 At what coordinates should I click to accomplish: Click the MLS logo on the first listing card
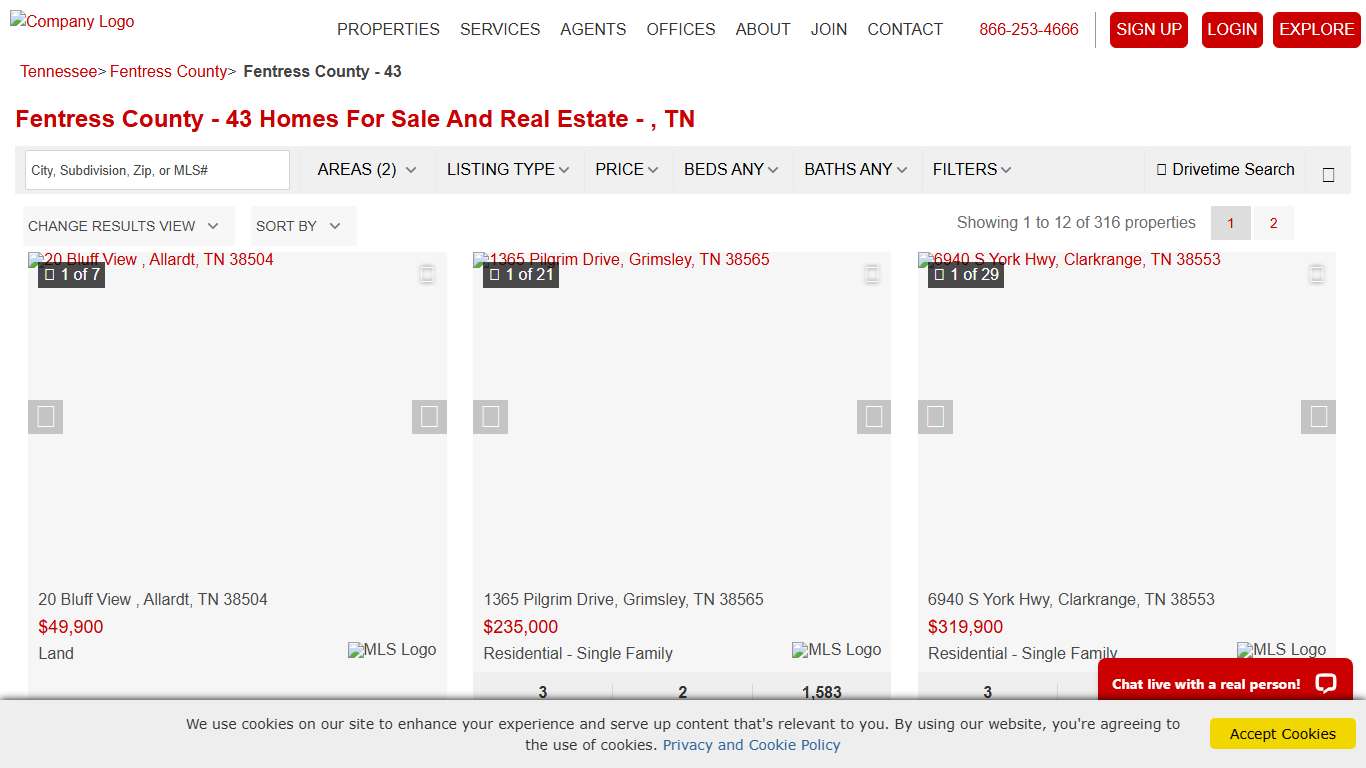[392, 649]
